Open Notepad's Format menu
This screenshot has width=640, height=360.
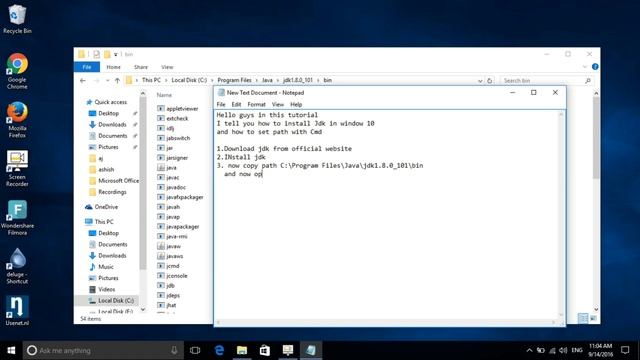[256, 104]
